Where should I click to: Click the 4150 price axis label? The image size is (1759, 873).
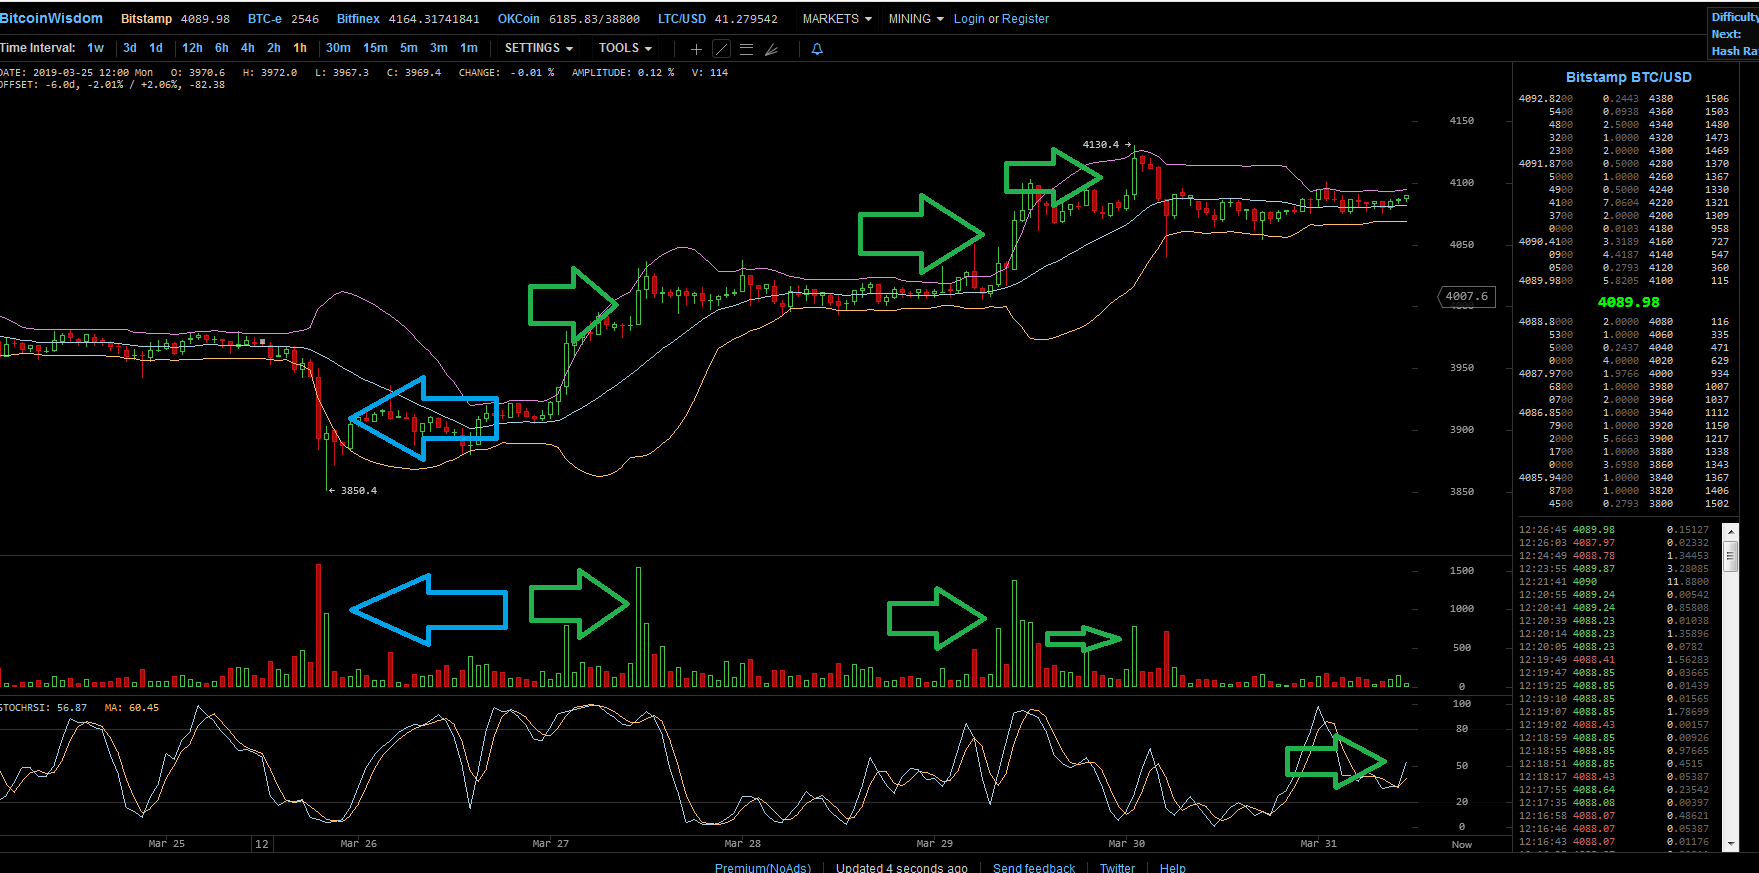tap(1462, 121)
